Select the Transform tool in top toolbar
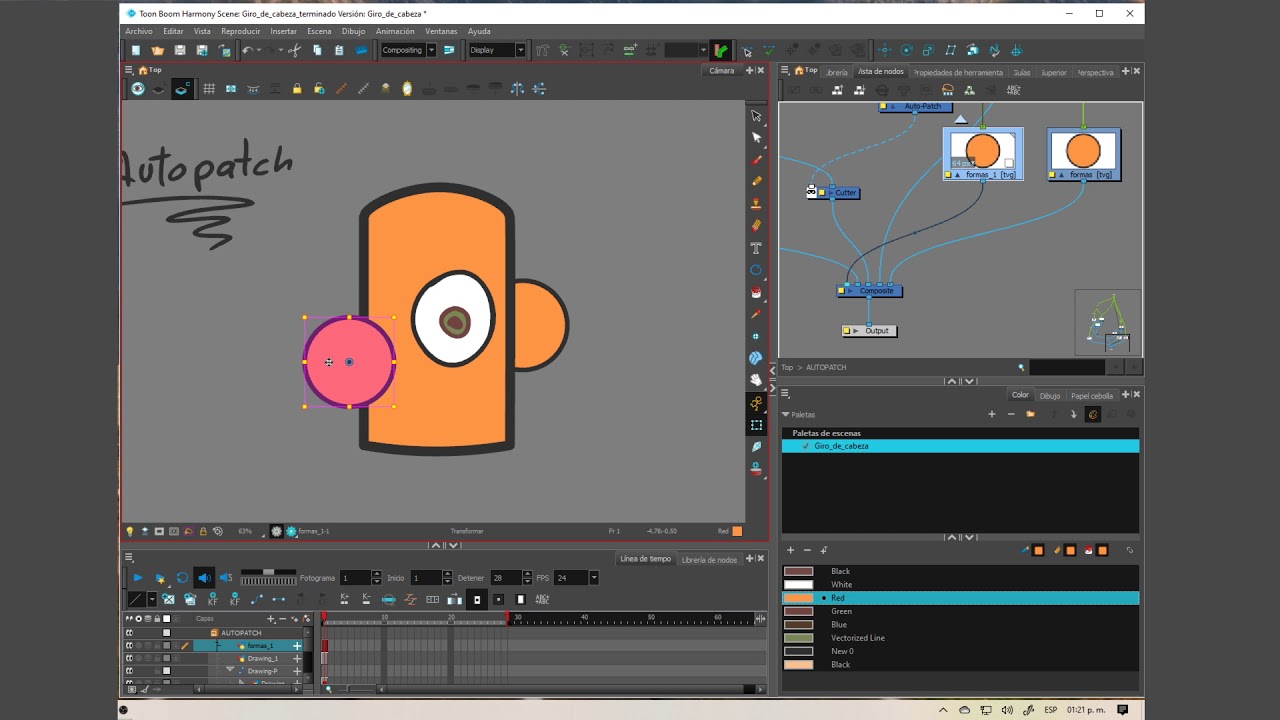1280x720 pixels. (x=883, y=50)
